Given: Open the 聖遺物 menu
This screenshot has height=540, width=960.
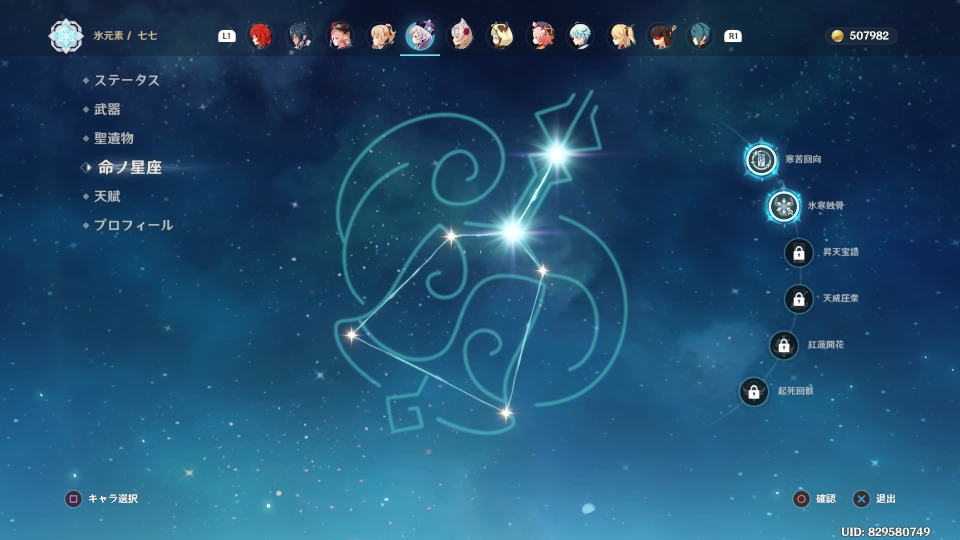Looking at the screenshot, I should (x=114, y=138).
